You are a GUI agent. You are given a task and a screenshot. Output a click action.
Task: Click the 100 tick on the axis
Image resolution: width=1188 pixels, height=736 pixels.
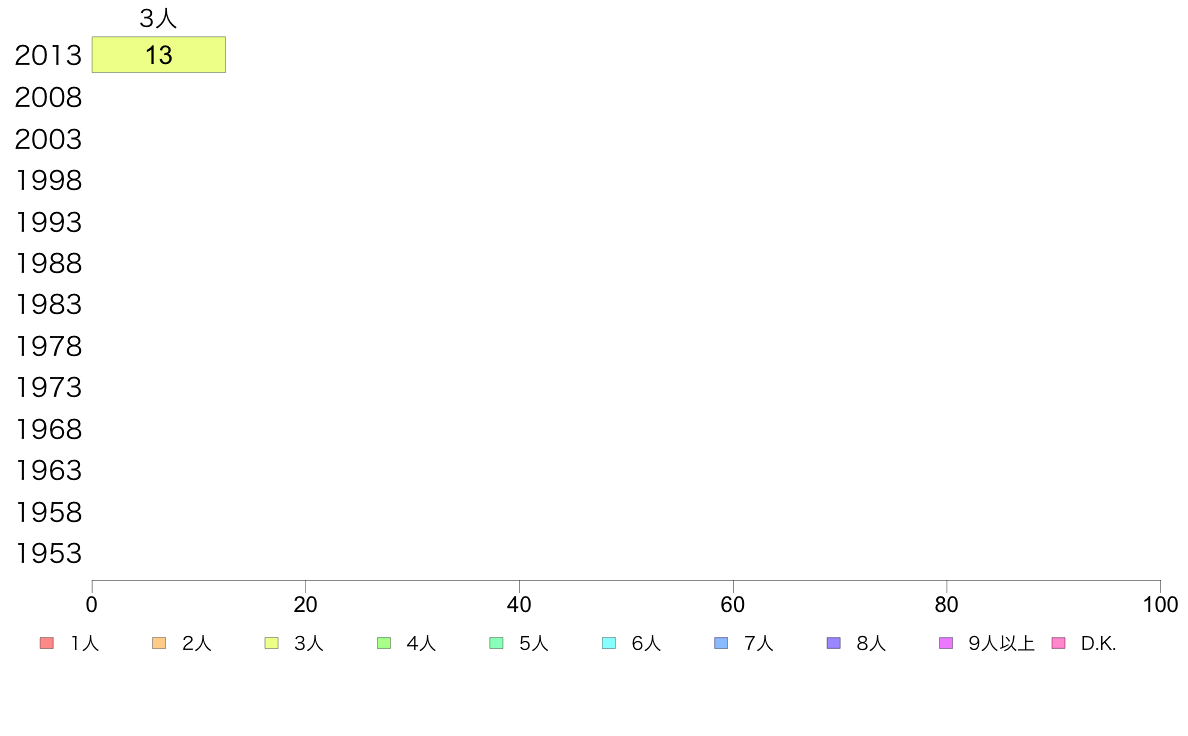(1160, 604)
